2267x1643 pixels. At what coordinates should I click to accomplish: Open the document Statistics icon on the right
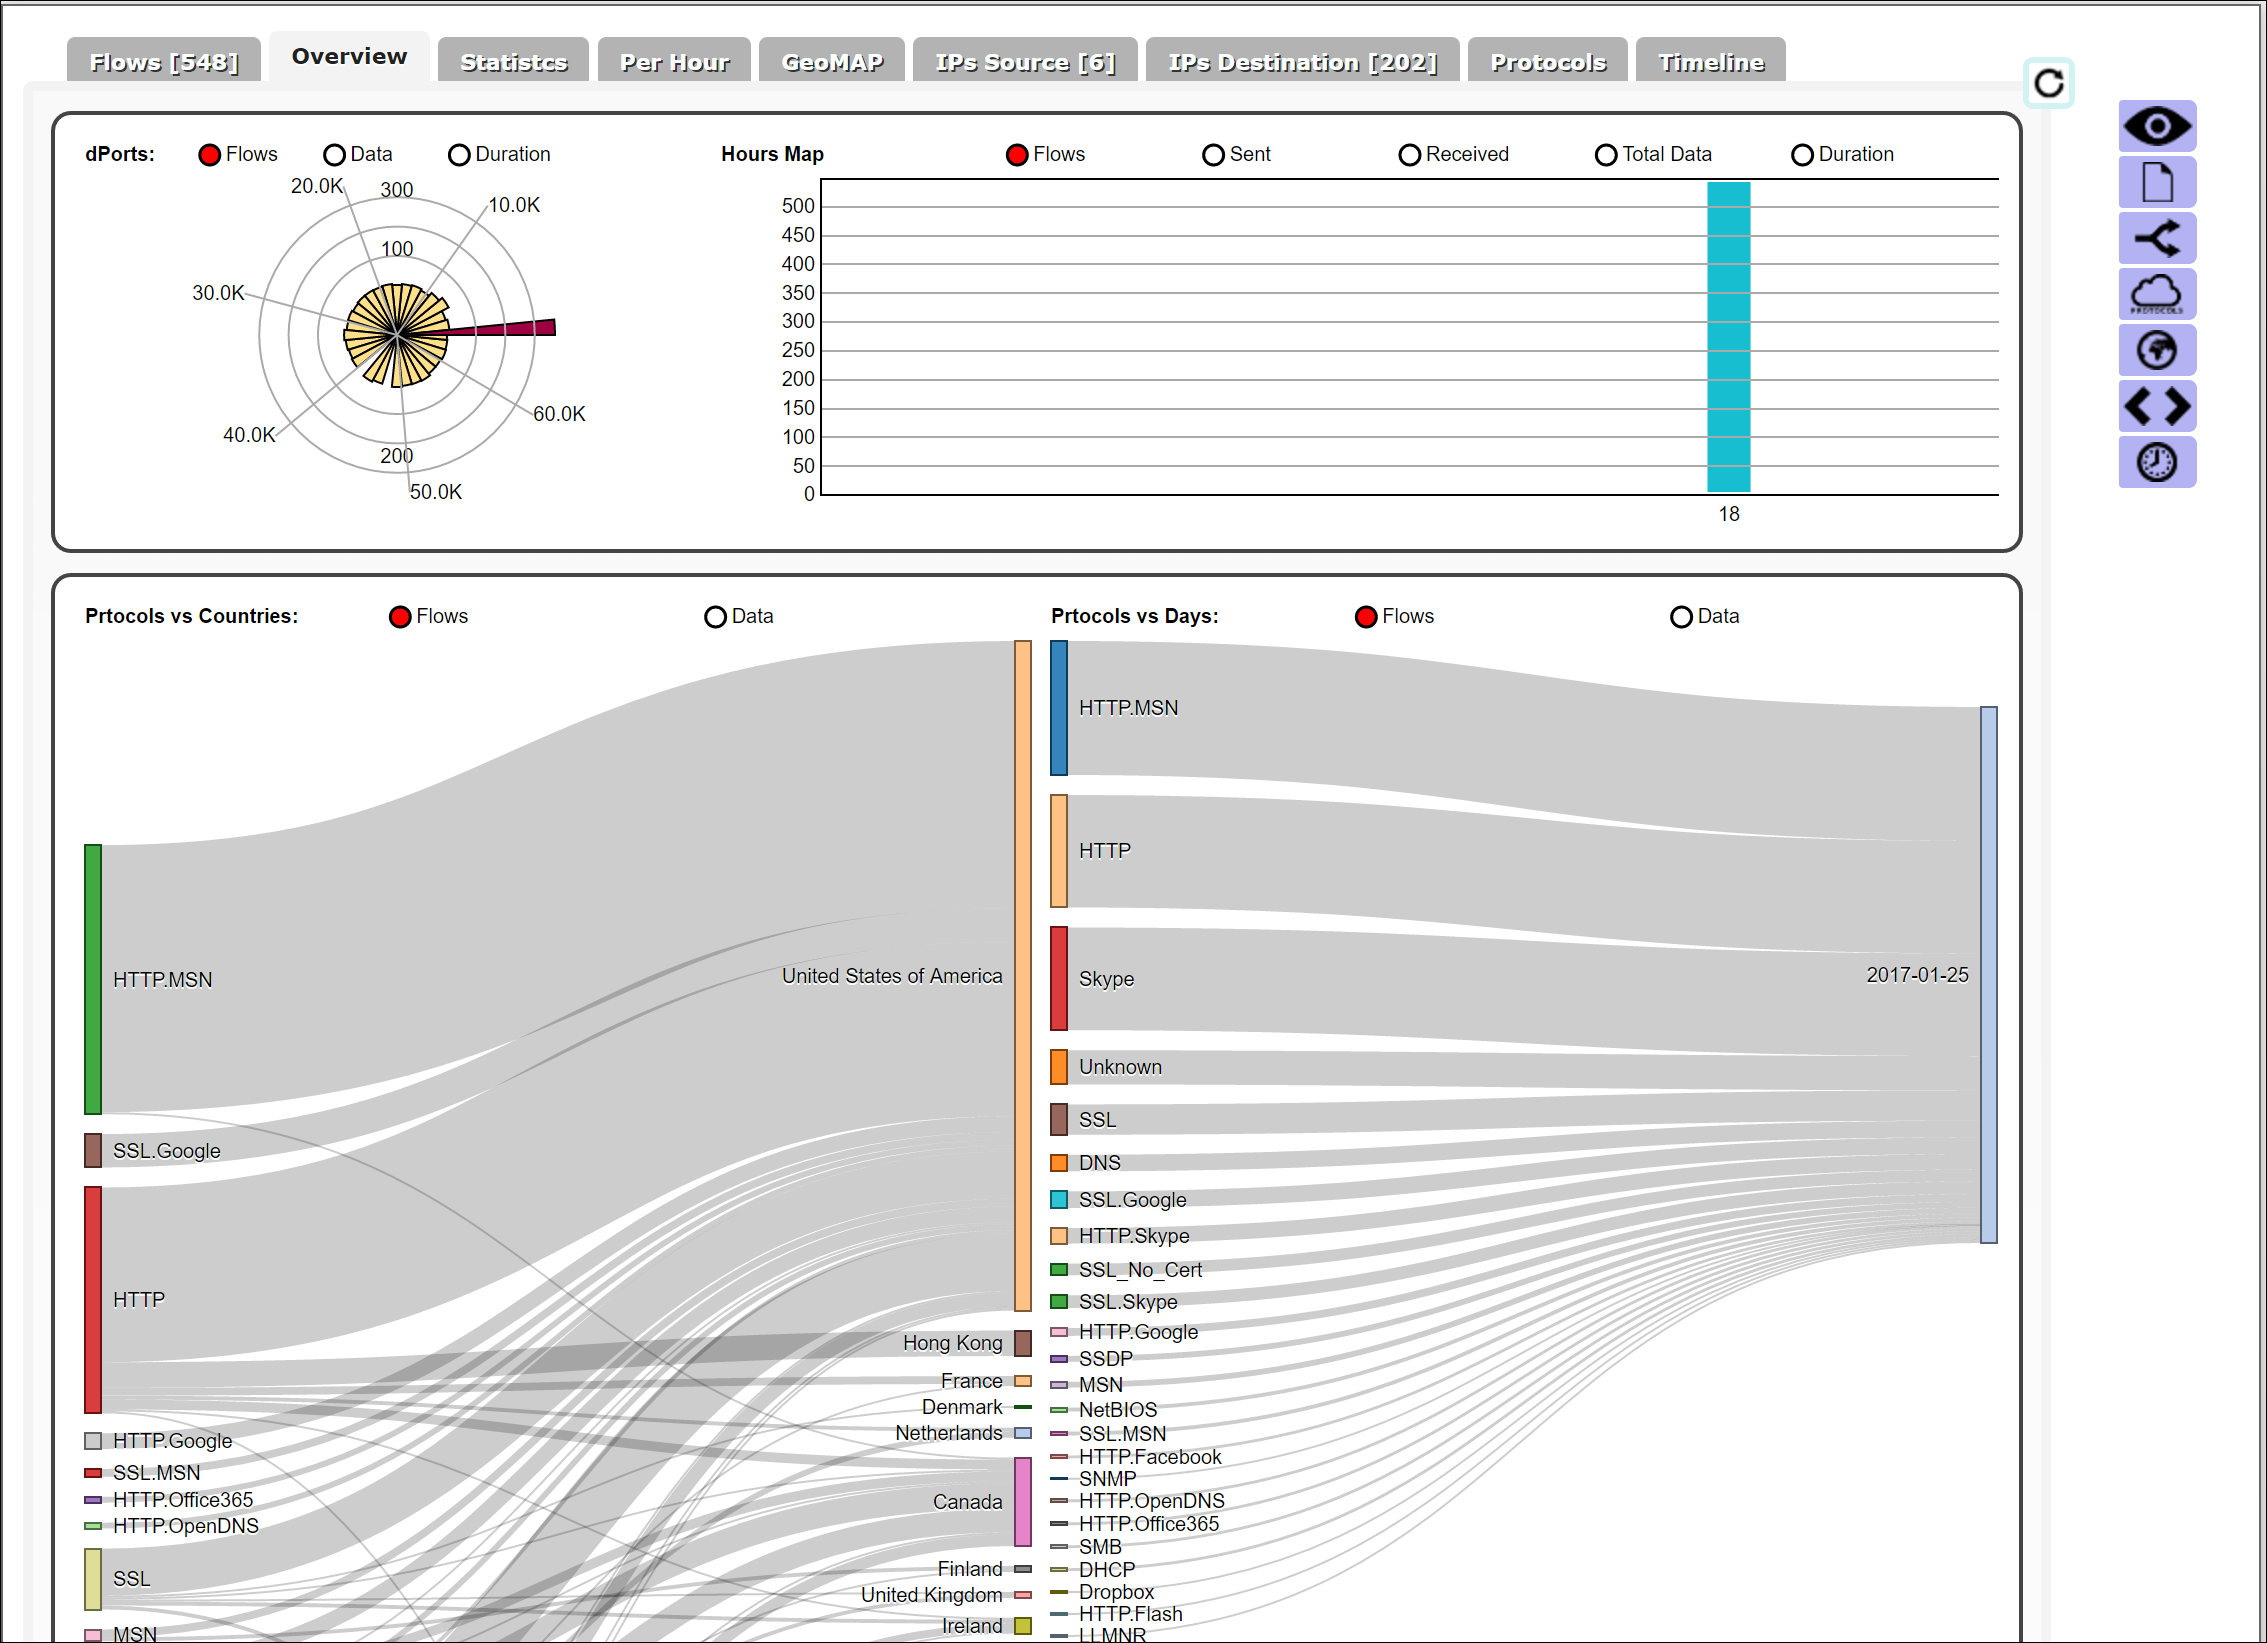(2157, 183)
